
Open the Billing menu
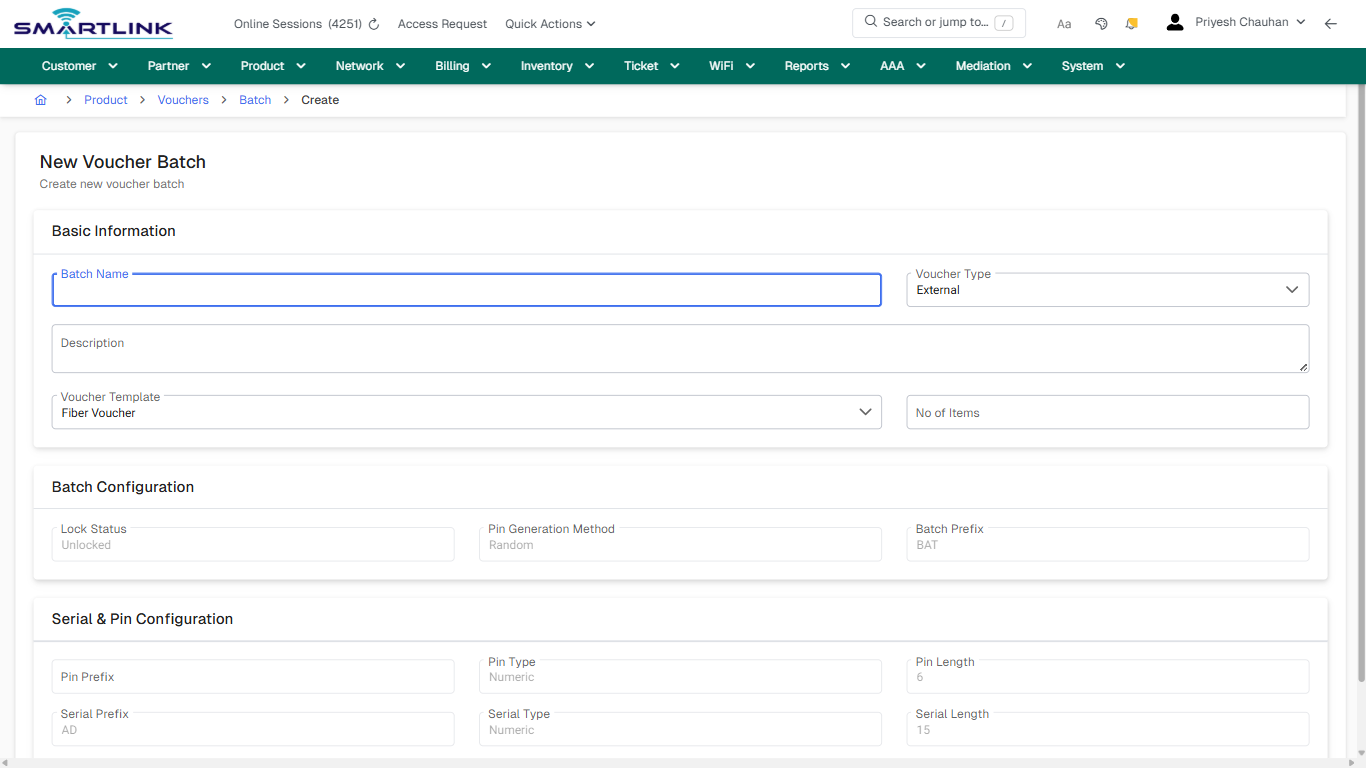pyautogui.click(x=461, y=65)
